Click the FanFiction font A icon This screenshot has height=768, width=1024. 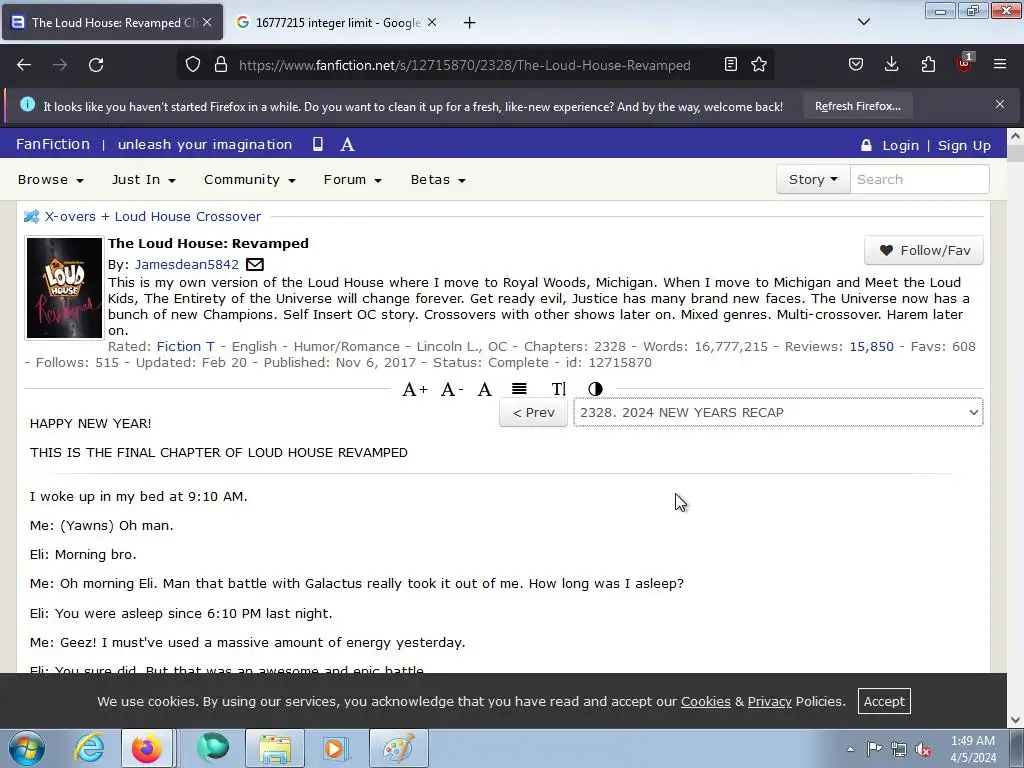point(347,144)
